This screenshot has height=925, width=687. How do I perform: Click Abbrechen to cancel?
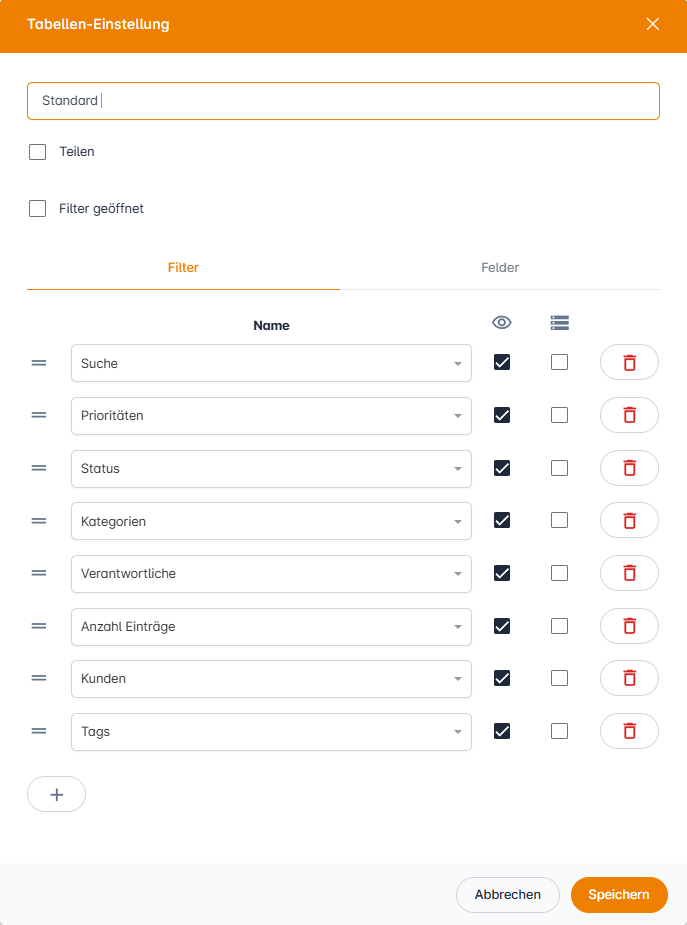[x=507, y=895]
